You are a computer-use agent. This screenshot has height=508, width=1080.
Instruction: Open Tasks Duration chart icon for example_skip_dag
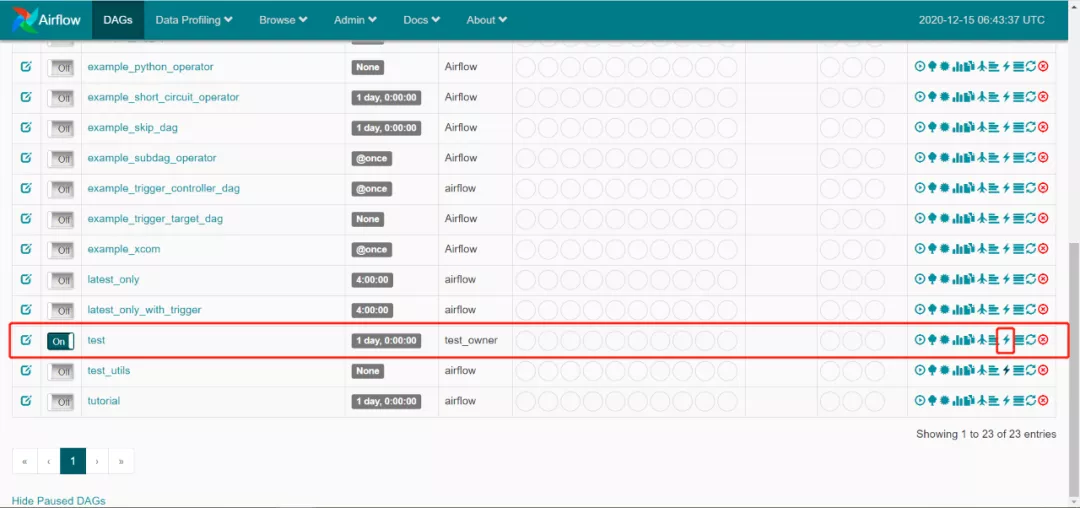[x=956, y=127]
